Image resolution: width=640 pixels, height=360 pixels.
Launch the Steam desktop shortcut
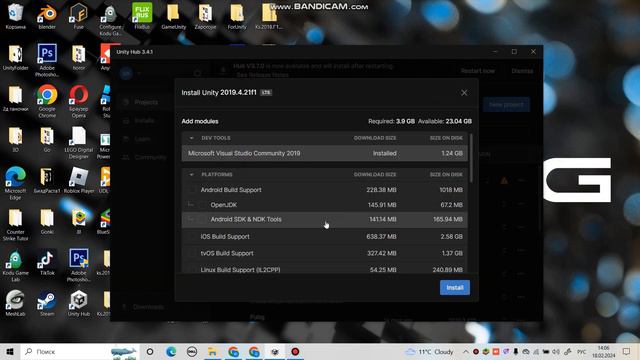[47, 303]
